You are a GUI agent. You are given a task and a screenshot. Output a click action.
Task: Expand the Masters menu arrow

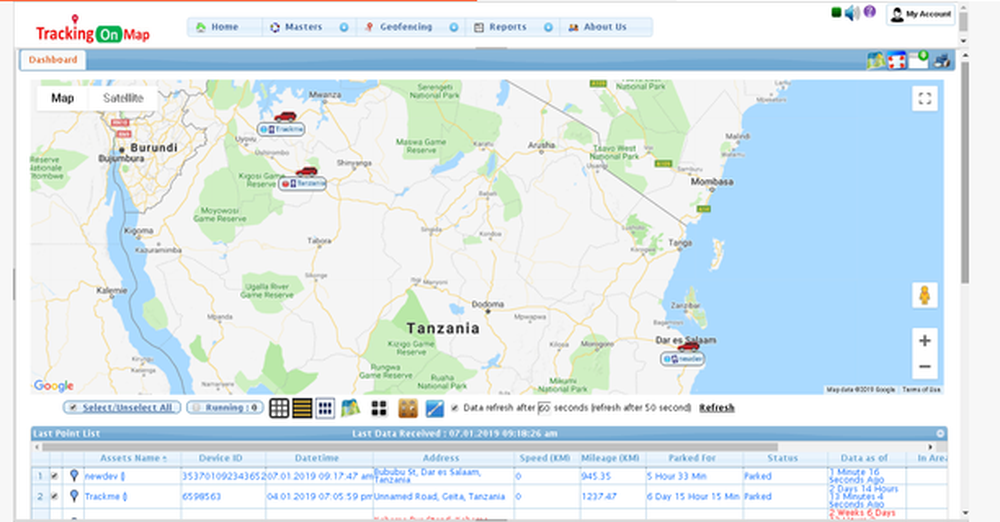coord(344,27)
